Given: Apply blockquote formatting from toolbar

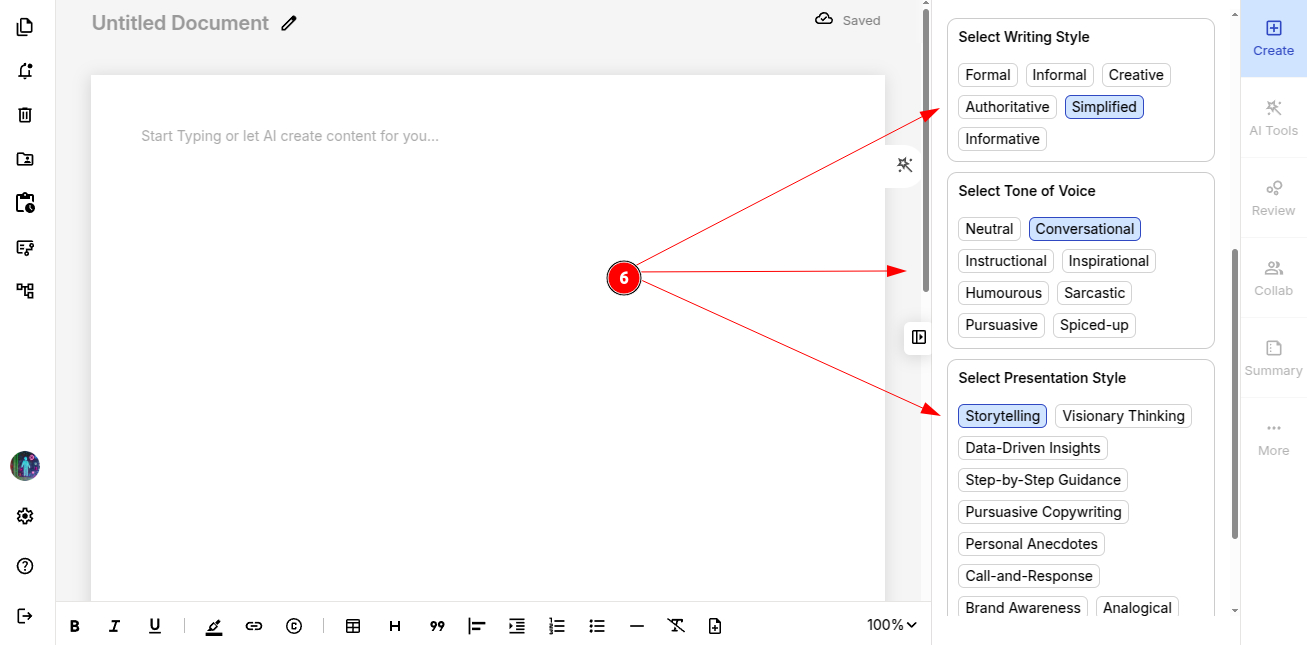Looking at the screenshot, I should pyautogui.click(x=437, y=626).
